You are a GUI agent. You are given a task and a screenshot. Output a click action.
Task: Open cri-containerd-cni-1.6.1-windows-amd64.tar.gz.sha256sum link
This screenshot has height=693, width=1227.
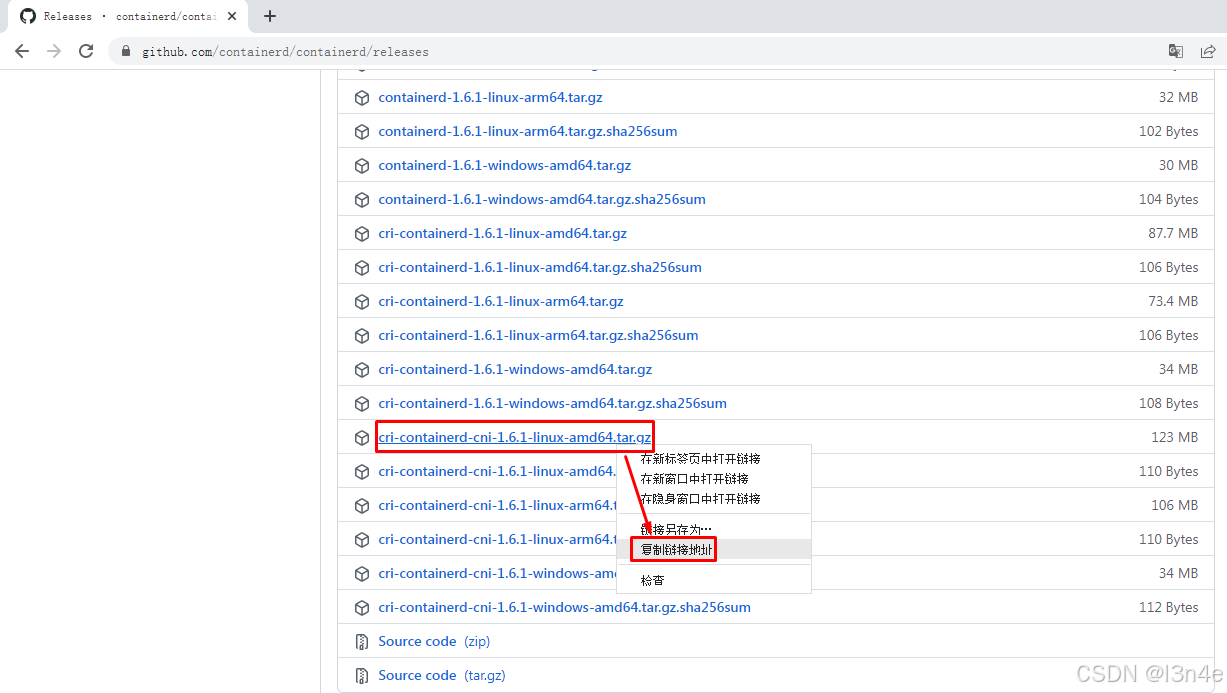[x=564, y=608]
